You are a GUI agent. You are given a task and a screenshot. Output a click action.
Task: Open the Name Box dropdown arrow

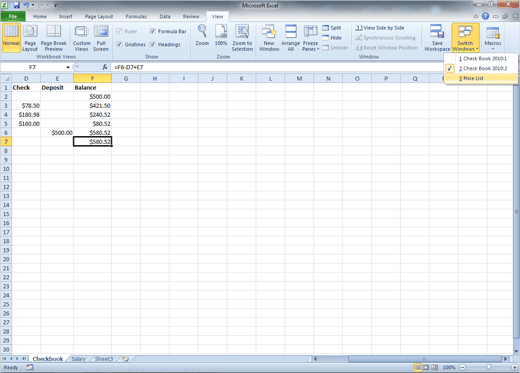tap(68, 67)
